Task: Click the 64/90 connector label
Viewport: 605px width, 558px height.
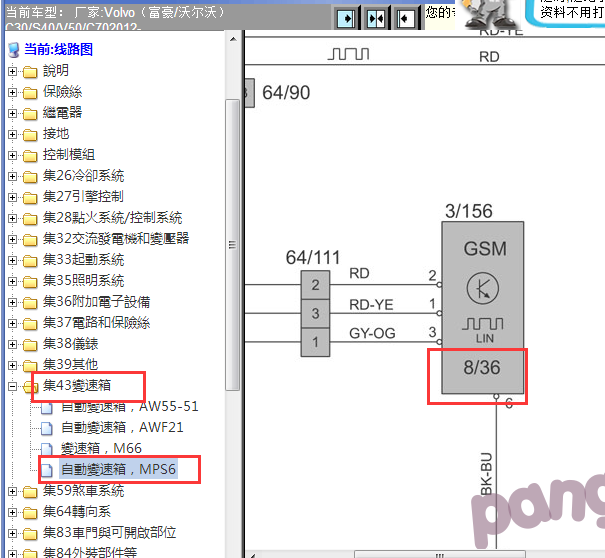Action: [286, 93]
